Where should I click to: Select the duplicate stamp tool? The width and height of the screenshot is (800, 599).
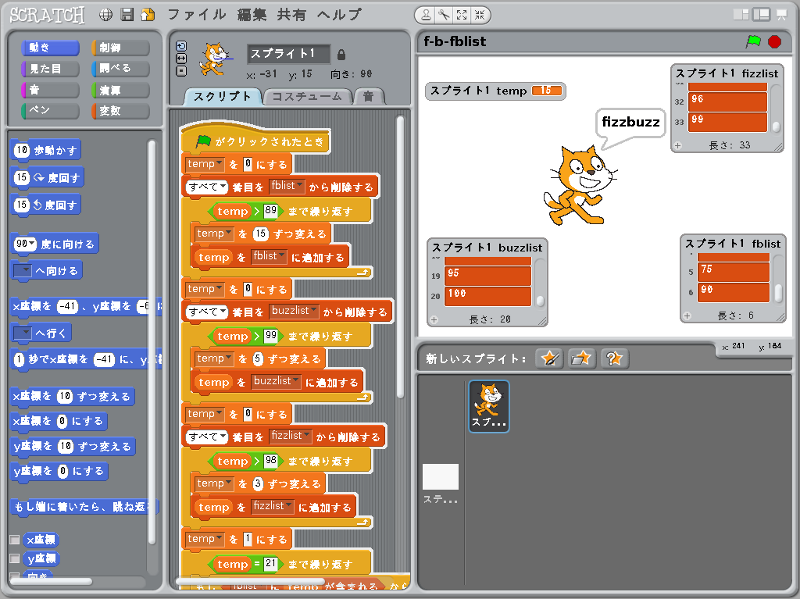click(x=426, y=15)
